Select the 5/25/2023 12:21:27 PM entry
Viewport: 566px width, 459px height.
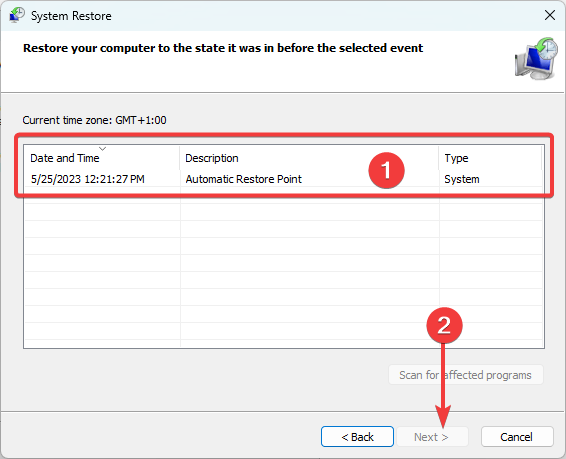pyautogui.click(x=87, y=179)
